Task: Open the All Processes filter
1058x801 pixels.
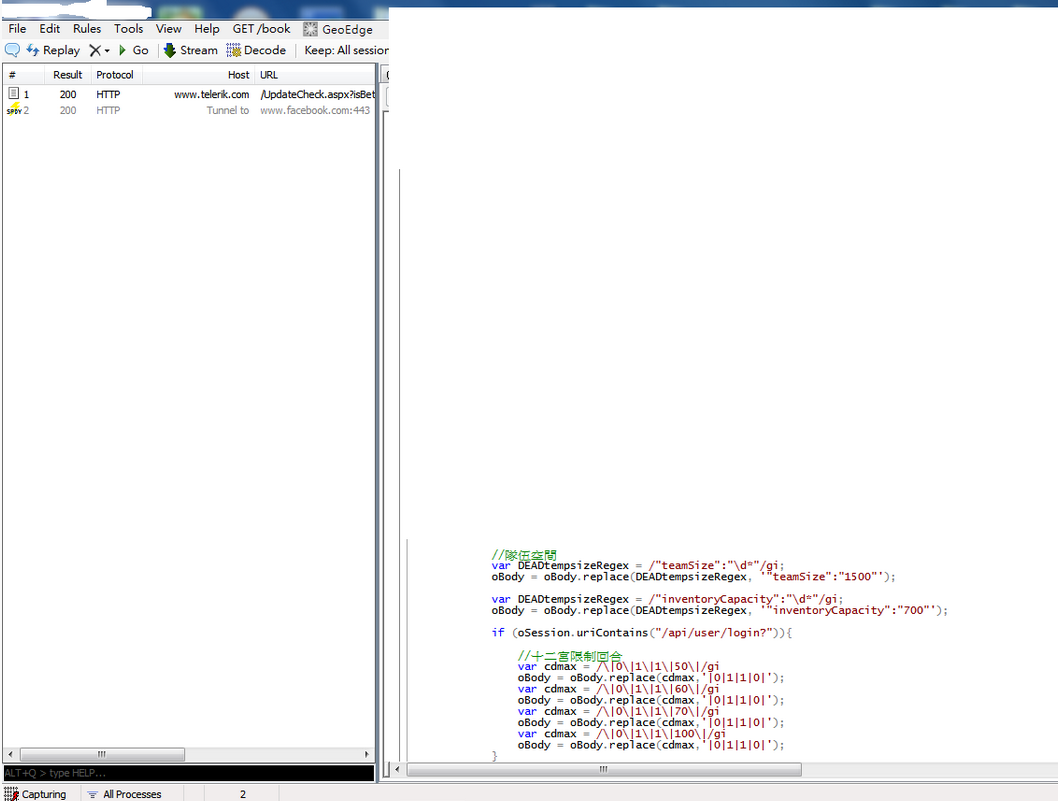Action: tap(124, 794)
